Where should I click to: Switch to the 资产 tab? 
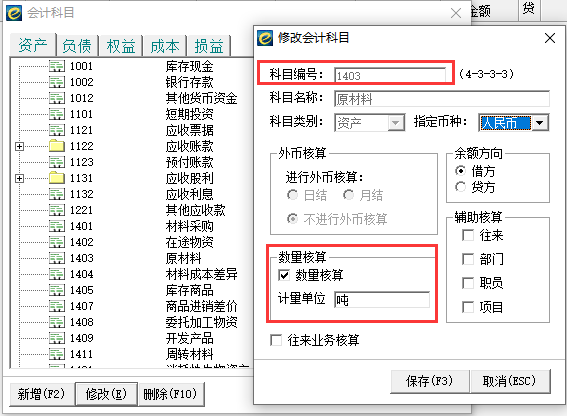[x=33, y=45]
